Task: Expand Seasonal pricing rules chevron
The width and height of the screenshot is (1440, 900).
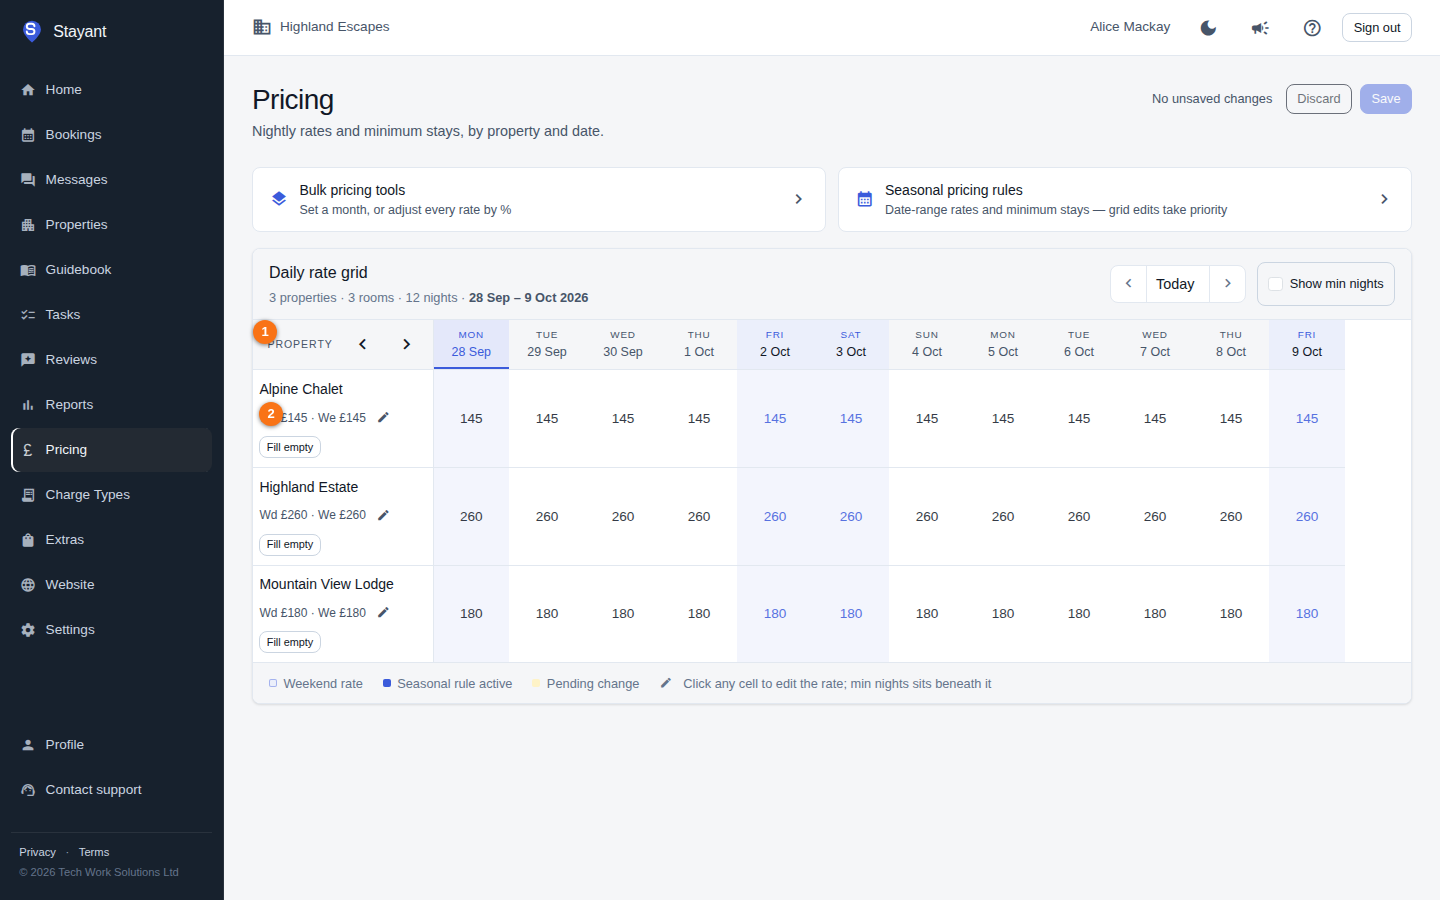Action: 1384,199
